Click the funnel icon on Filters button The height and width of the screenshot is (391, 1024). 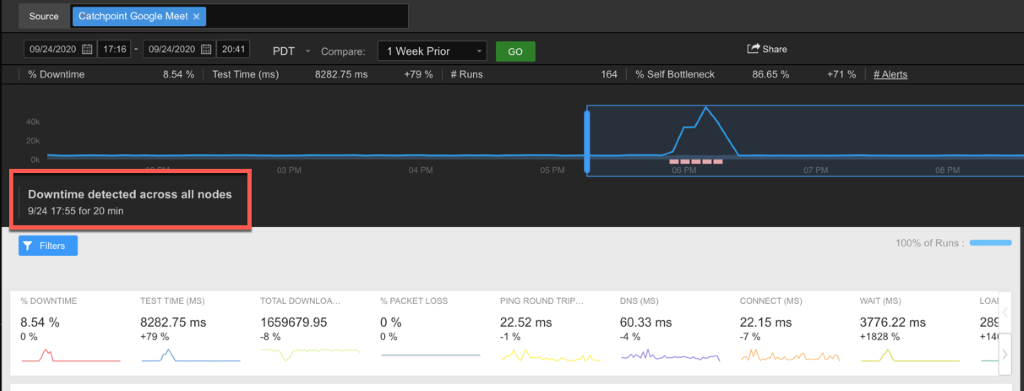pyautogui.click(x=27, y=246)
